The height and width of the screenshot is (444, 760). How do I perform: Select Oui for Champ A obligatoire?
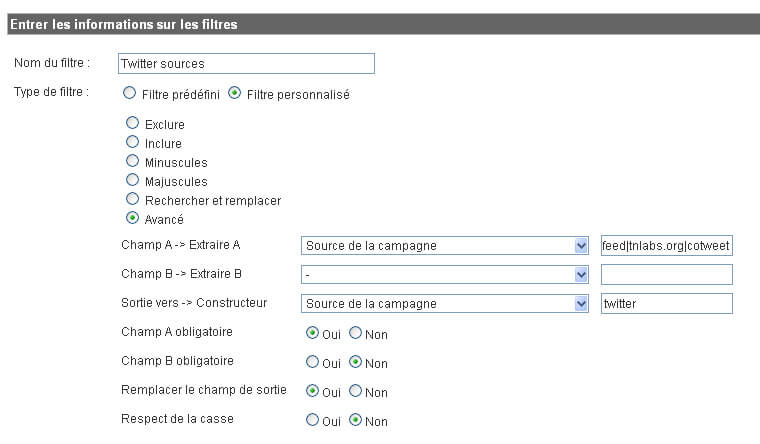coord(313,333)
